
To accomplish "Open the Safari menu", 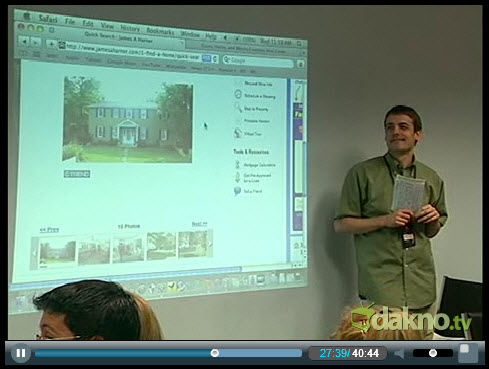I will tap(48, 19).
